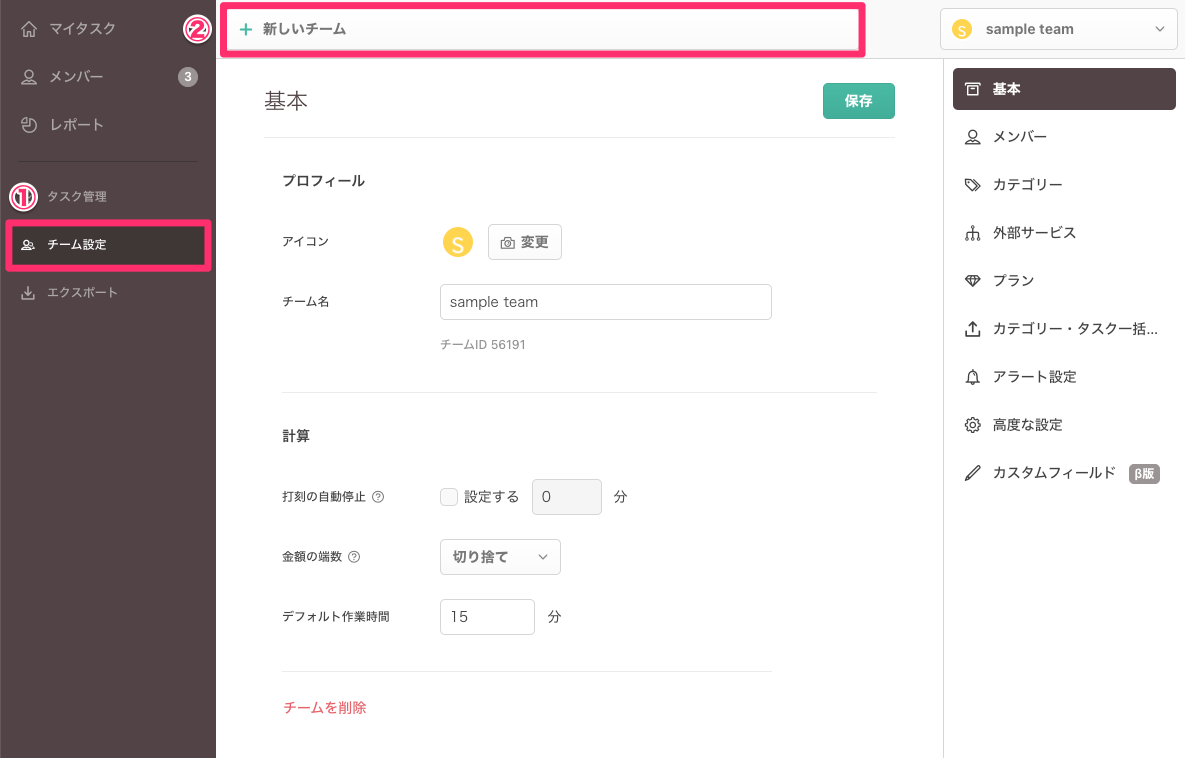Click the green 保存 button
This screenshot has width=1185, height=758.
(x=858, y=101)
